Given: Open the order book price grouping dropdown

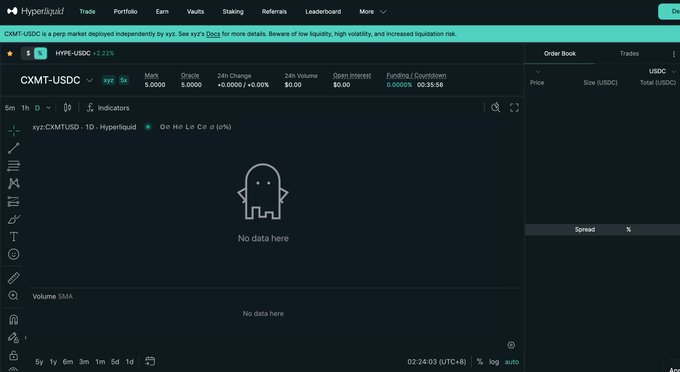Looking at the screenshot, I should coord(538,72).
